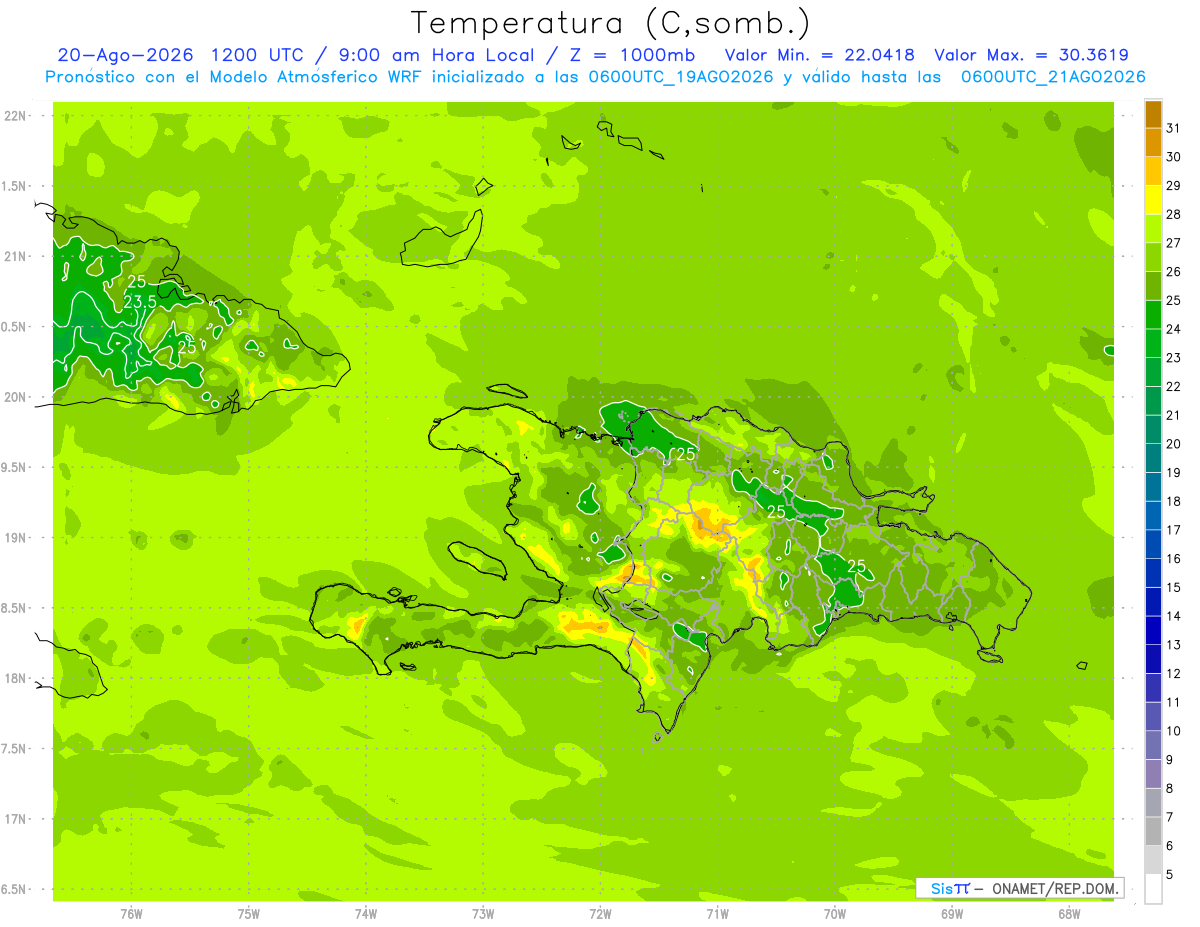Click the 21N latitude label
Viewport: 1200px width, 927px height.
point(15,256)
